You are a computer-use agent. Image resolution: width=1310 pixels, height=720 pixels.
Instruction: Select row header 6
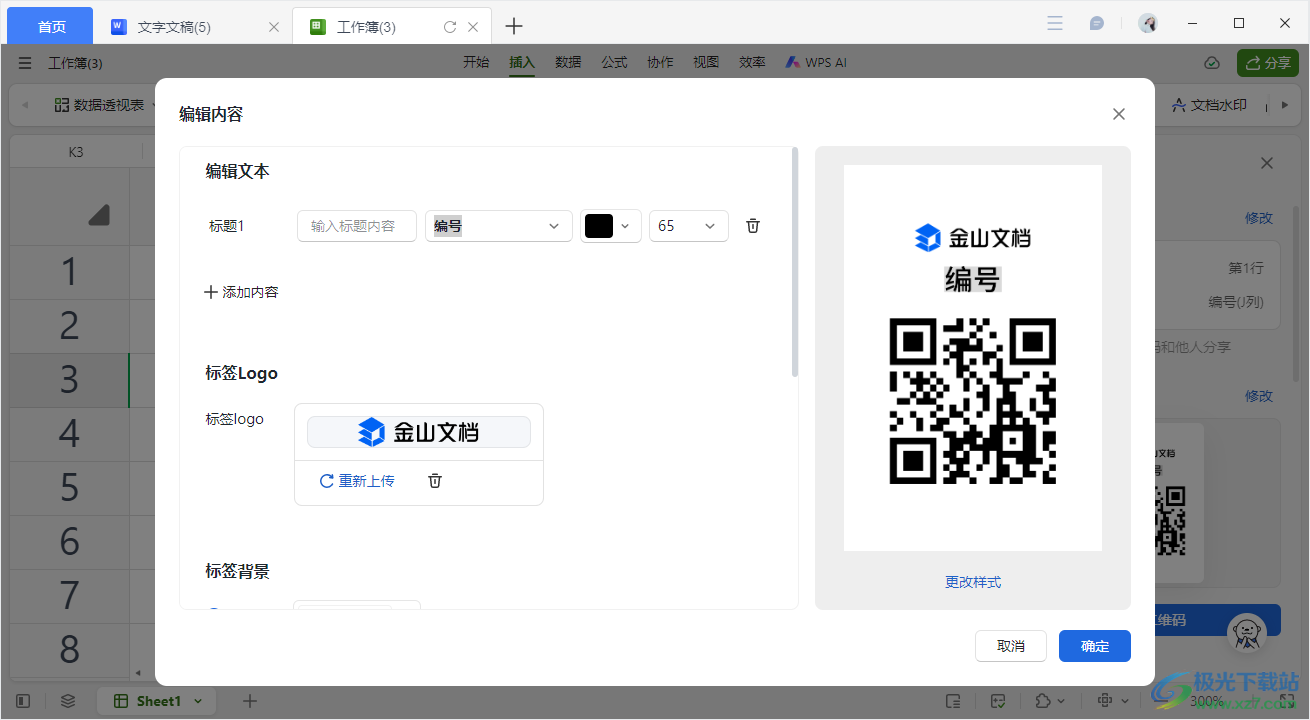[69, 542]
